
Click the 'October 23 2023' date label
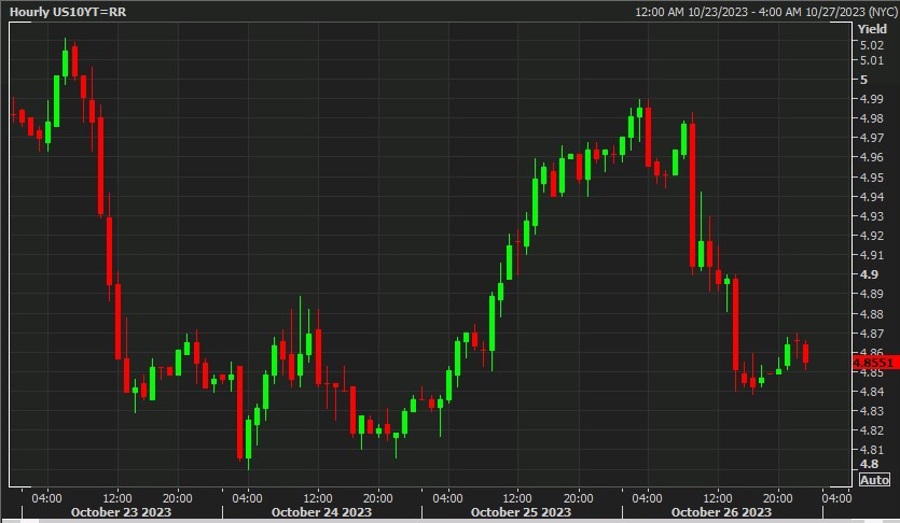(x=121, y=512)
